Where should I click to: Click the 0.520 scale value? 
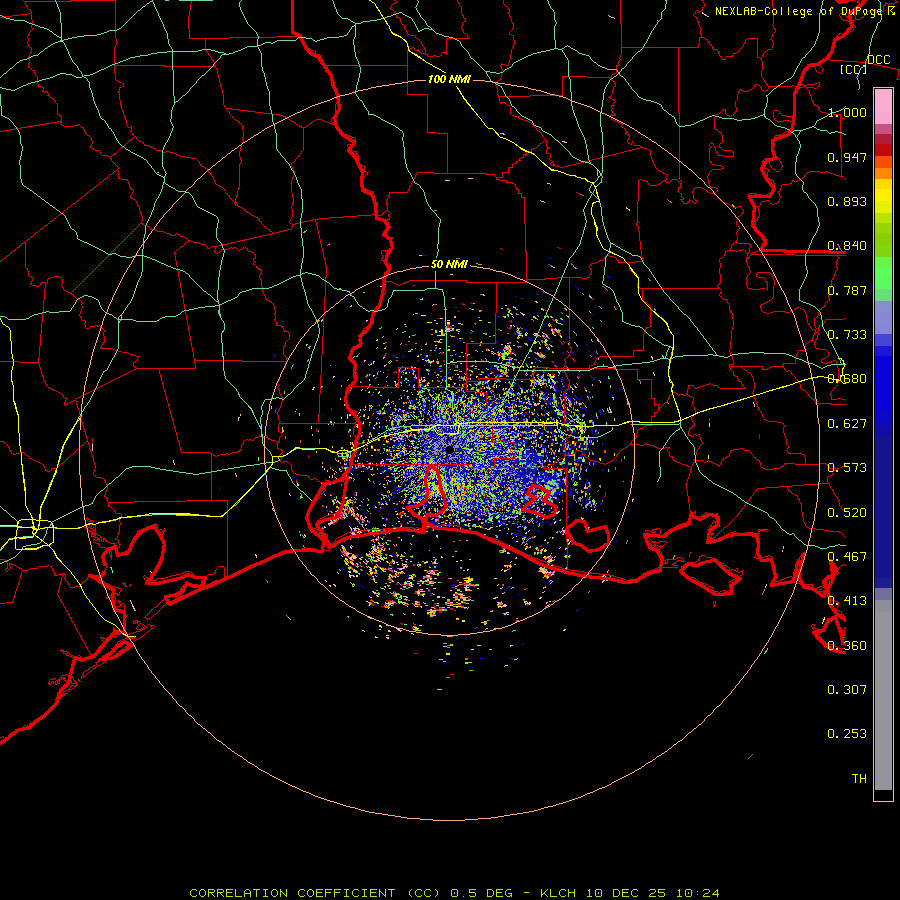coord(847,513)
